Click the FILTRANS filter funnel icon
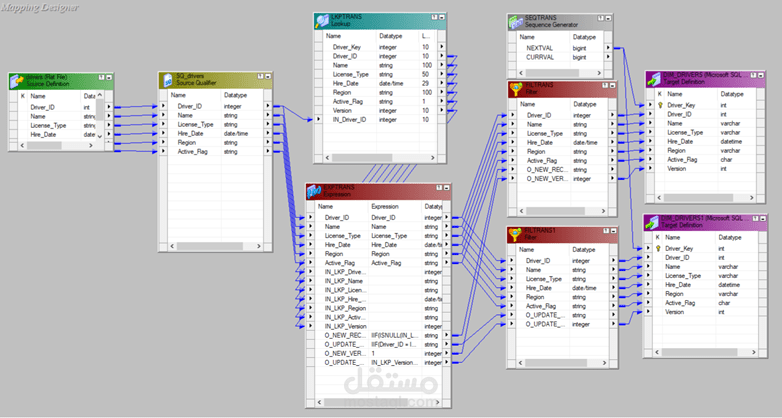This screenshot has width=782, height=418. click(516, 89)
